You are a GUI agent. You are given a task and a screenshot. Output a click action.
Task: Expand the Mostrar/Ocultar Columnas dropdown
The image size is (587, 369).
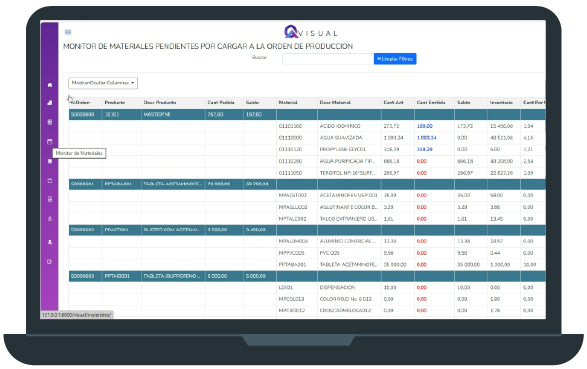(x=103, y=83)
